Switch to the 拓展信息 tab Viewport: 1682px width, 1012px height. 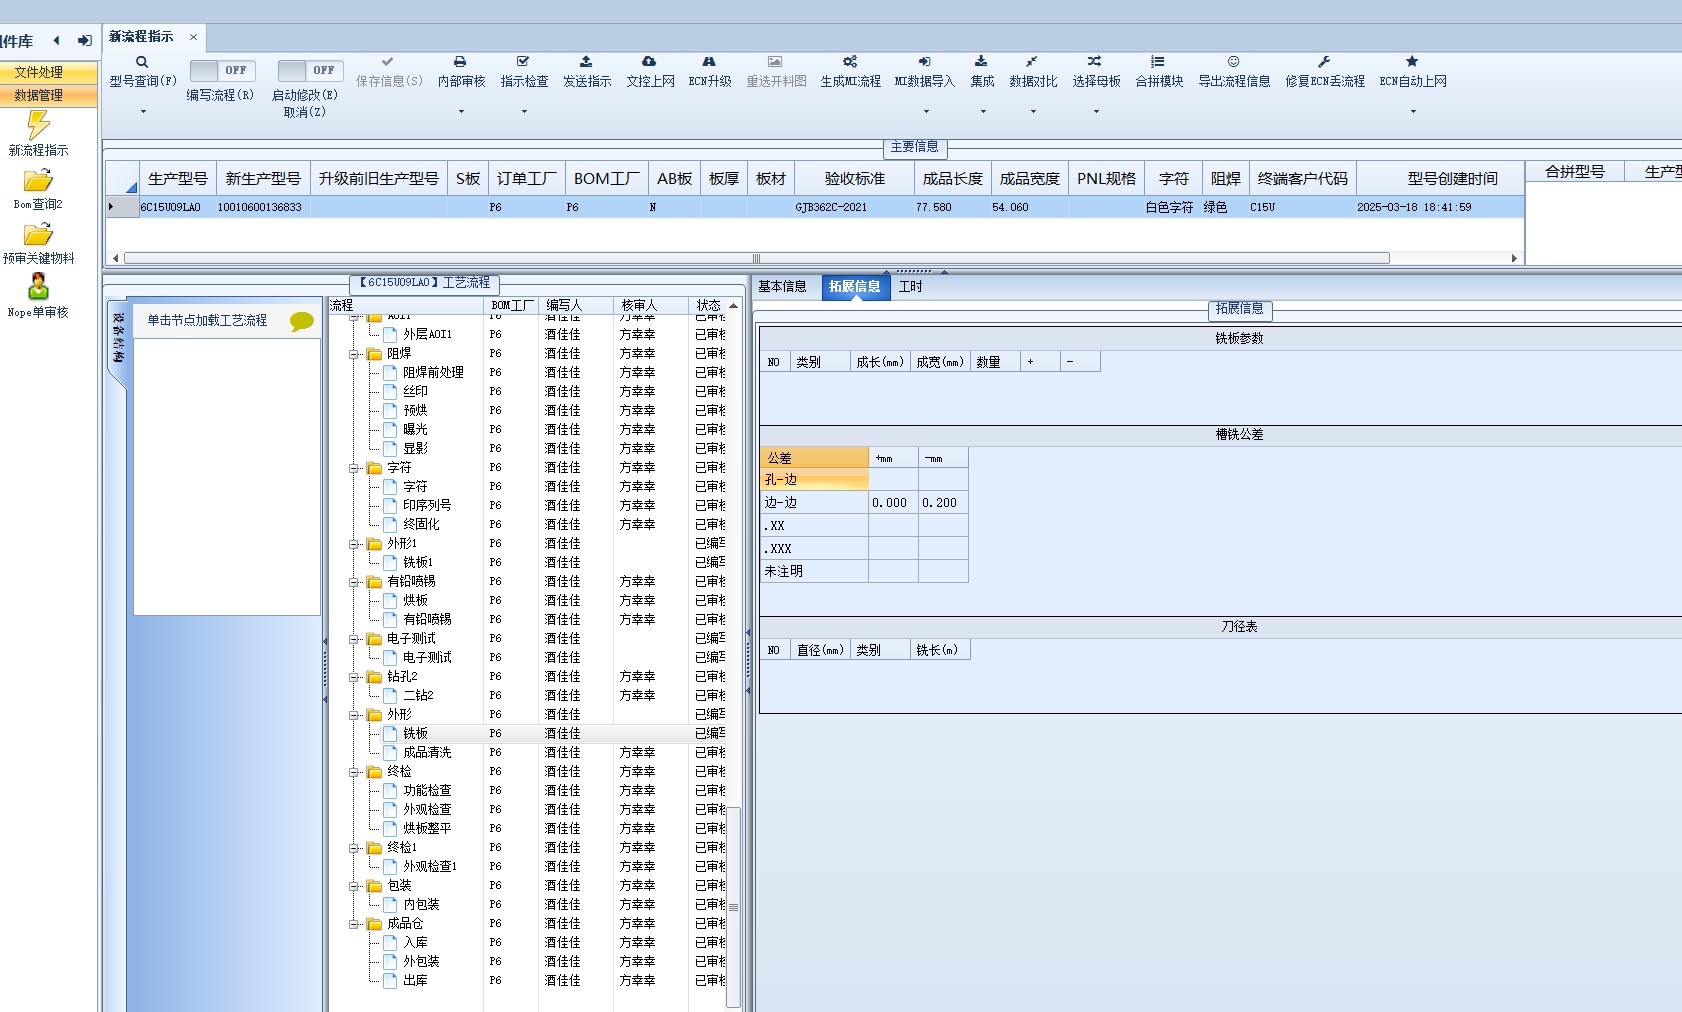(x=855, y=287)
